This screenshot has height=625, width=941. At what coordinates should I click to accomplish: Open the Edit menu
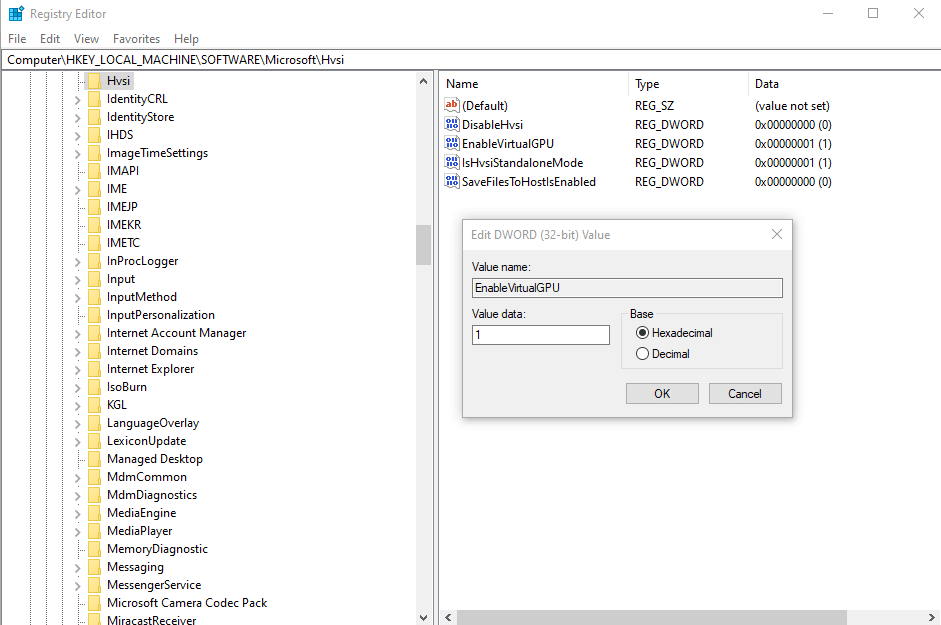[x=50, y=39]
